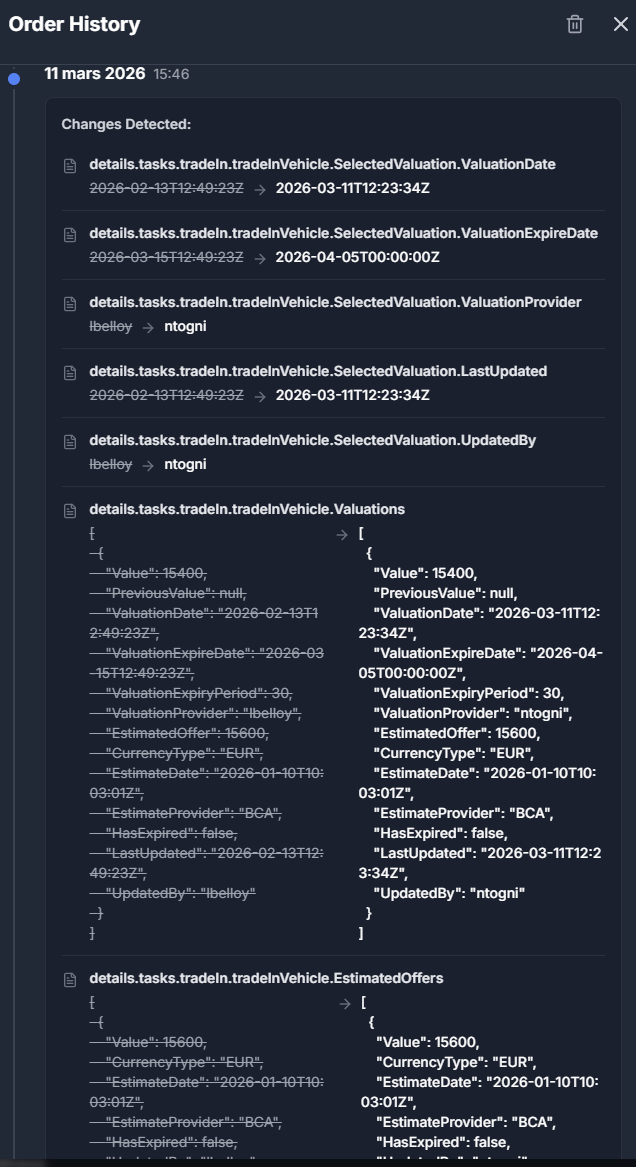
Task: Click document icon beside tradeInVehicle.Valuations
Action: [70, 511]
